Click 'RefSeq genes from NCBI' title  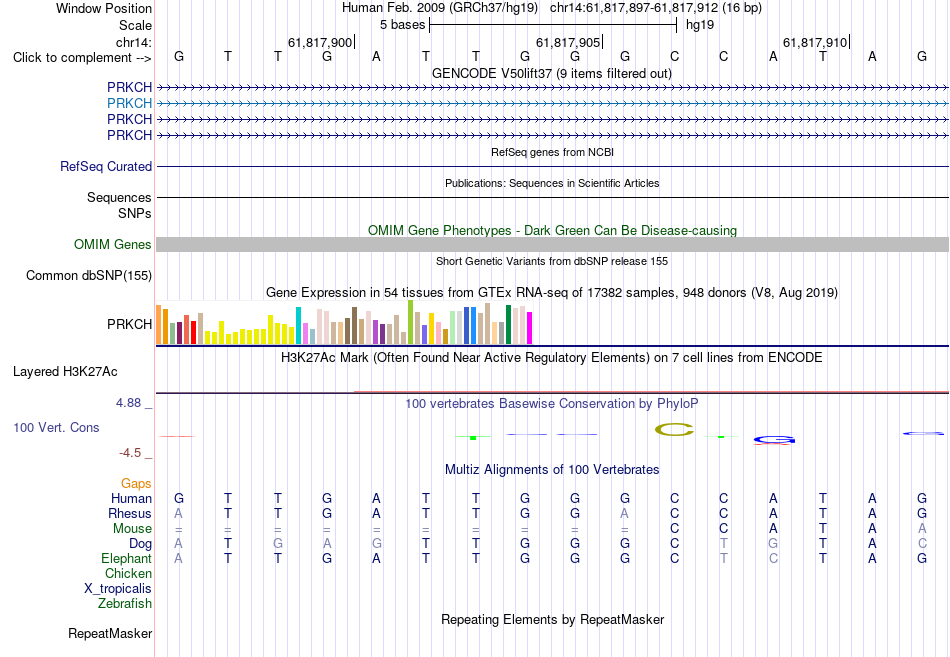pos(552,152)
